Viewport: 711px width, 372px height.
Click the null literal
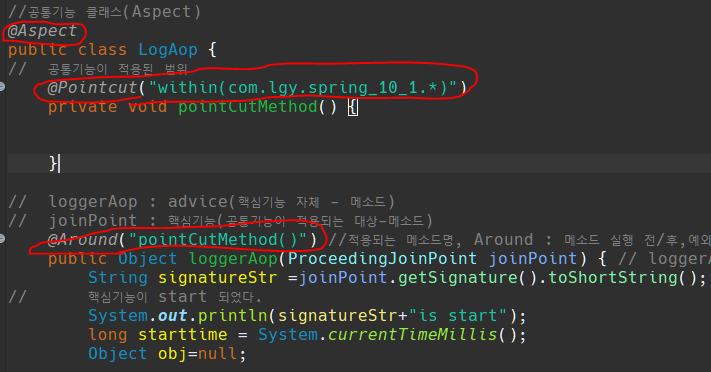point(218,354)
